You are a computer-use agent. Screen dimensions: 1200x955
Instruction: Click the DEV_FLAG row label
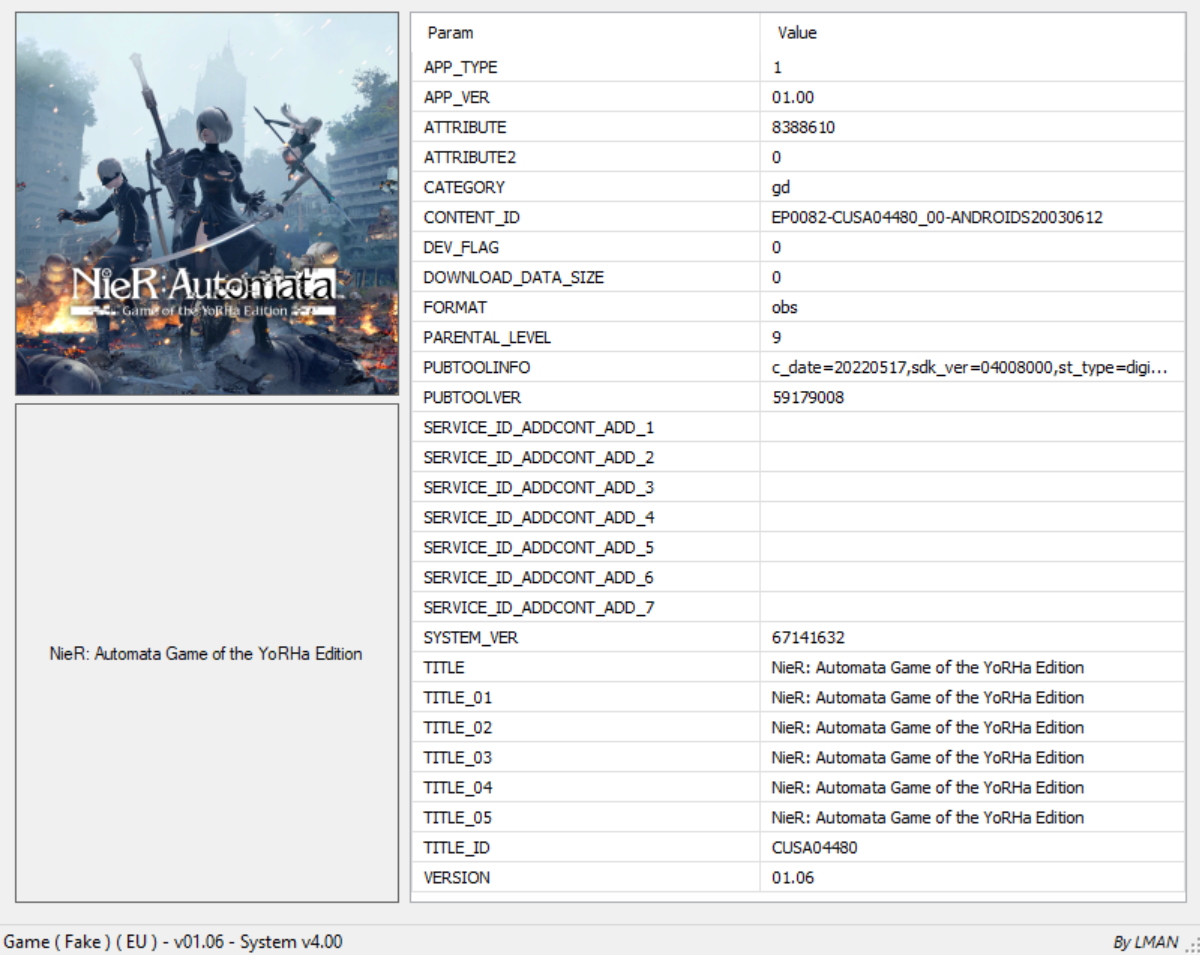pyautogui.click(x=461, y=247)
